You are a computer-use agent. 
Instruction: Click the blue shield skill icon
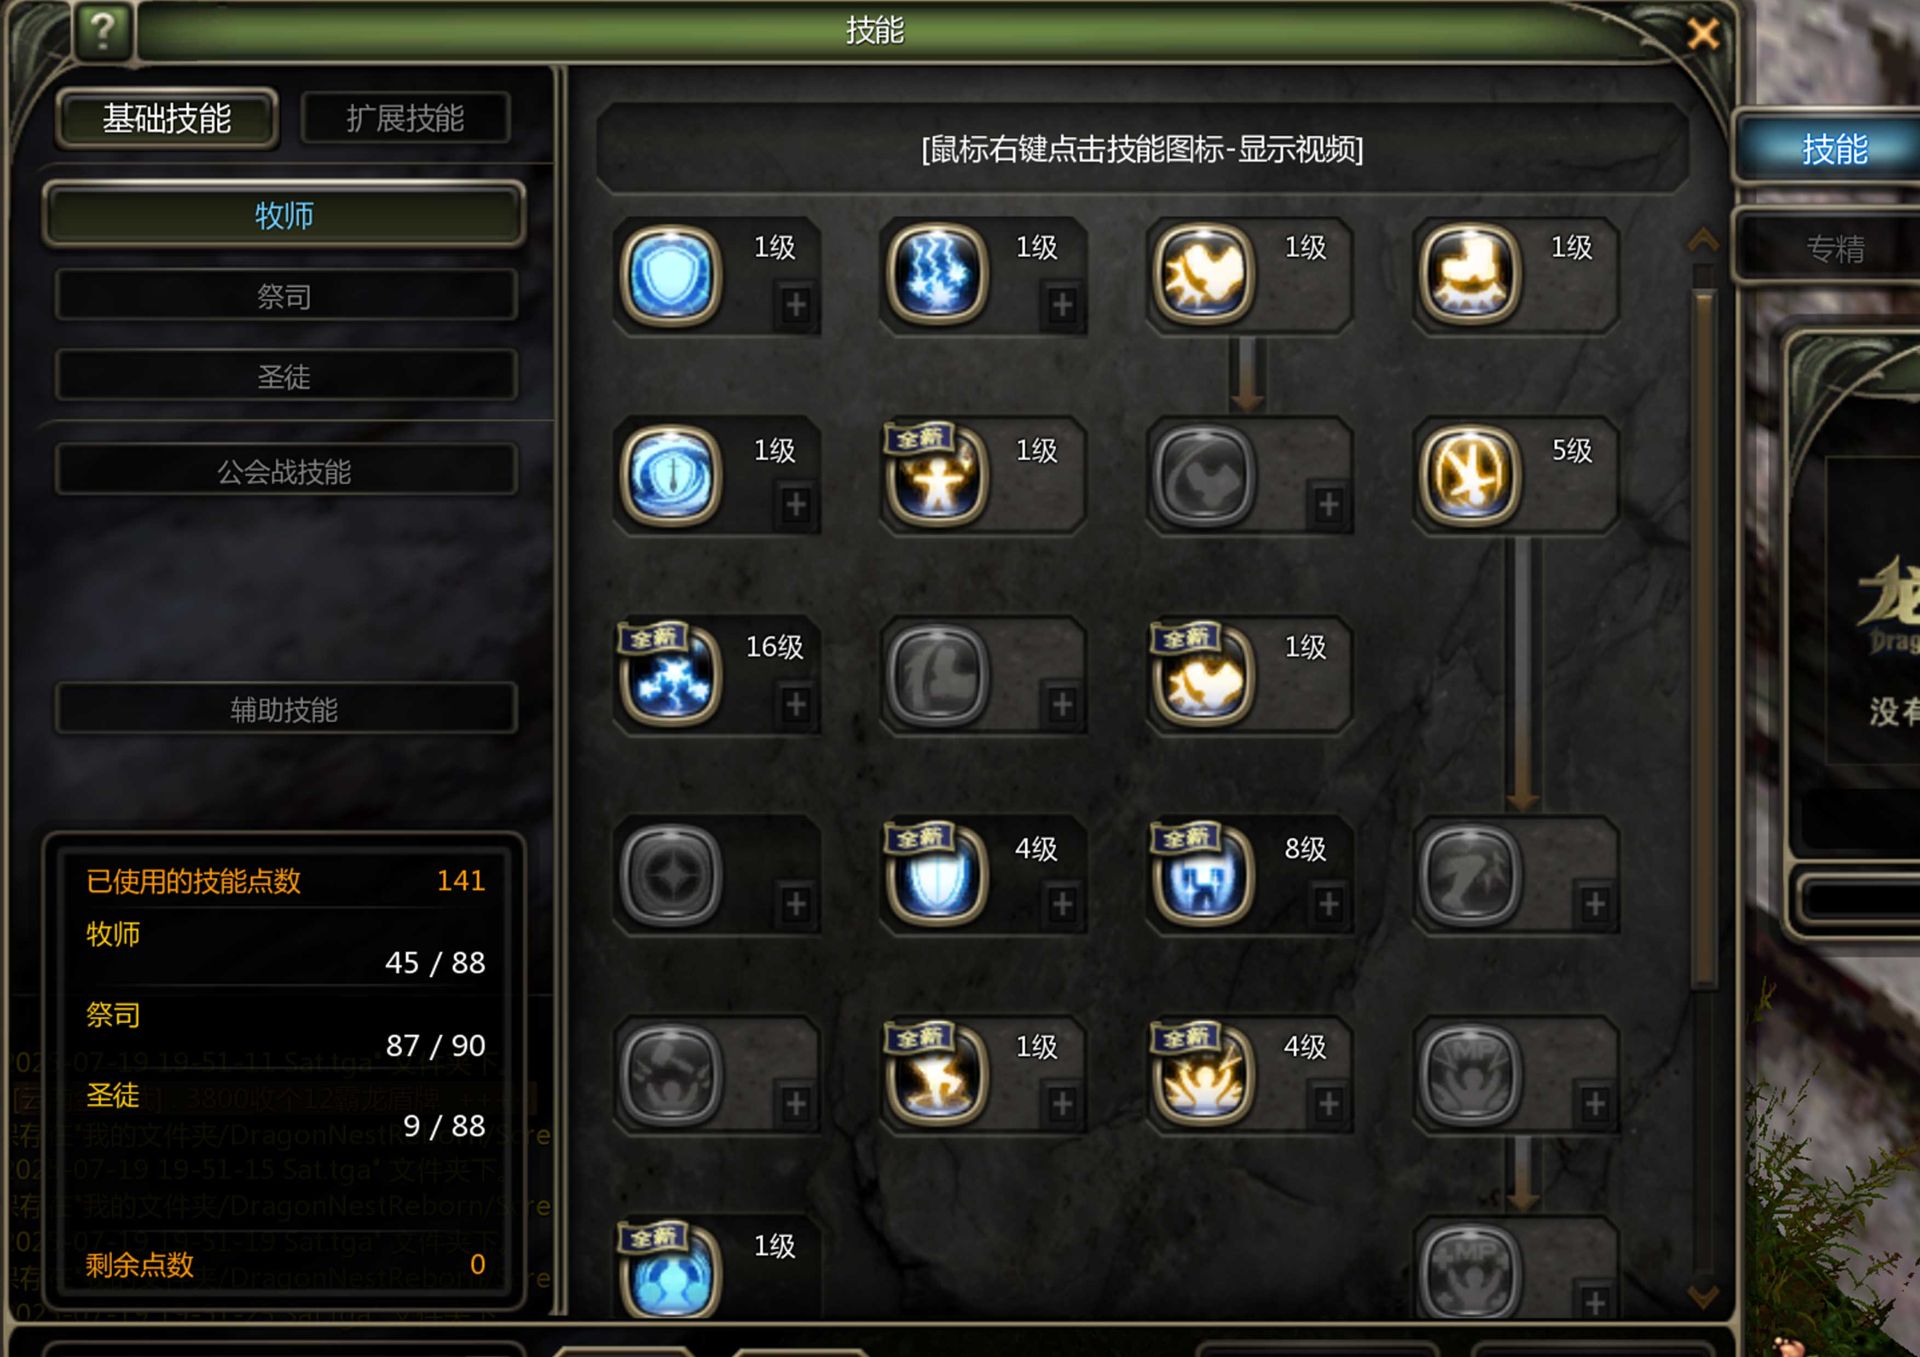coord(671,275)
